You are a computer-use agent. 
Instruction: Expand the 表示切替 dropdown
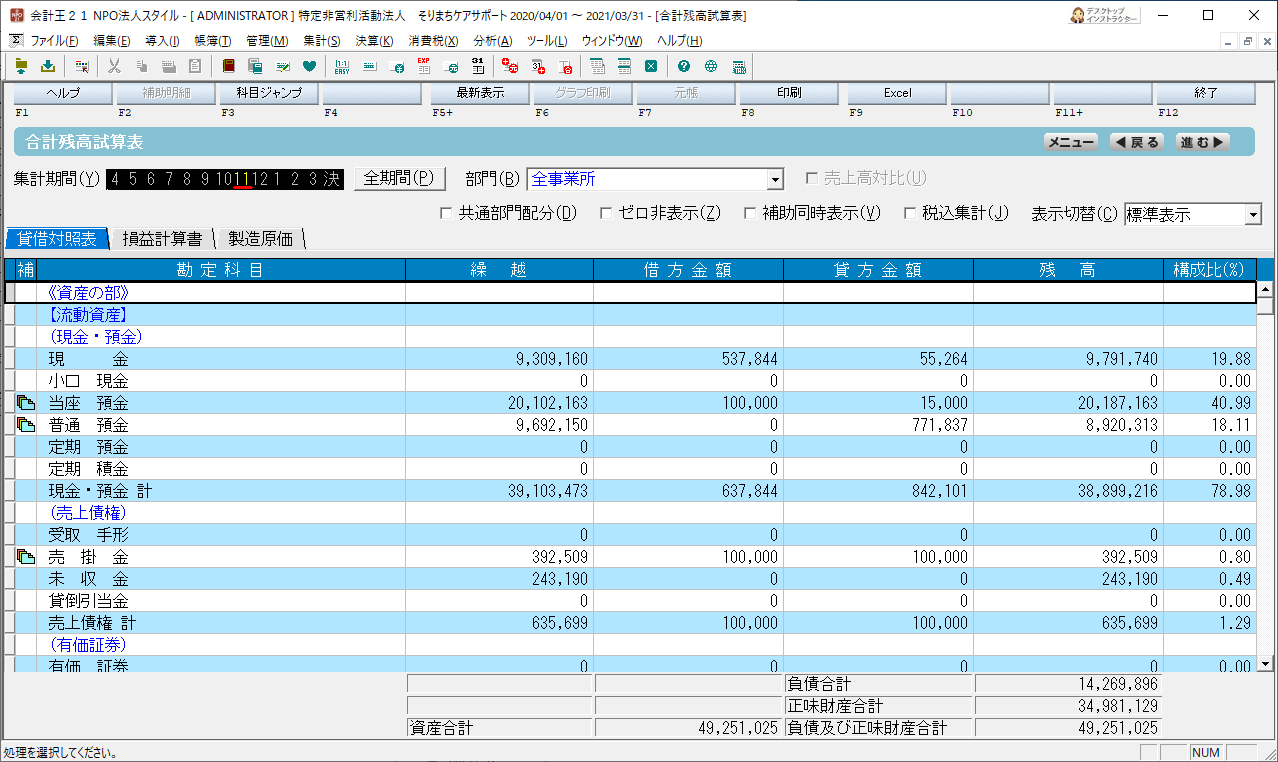1253,214
